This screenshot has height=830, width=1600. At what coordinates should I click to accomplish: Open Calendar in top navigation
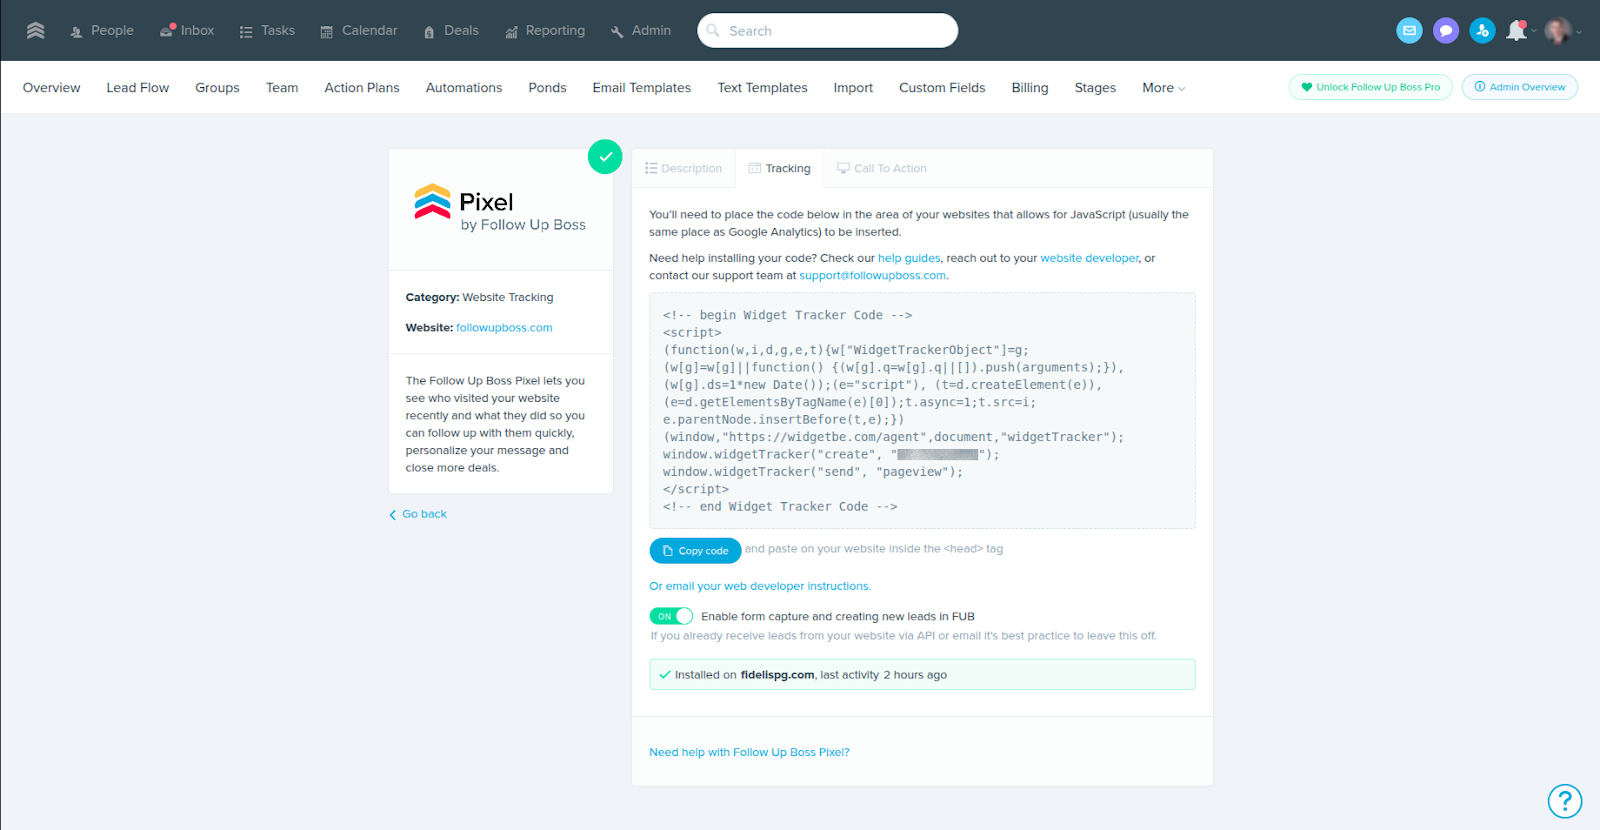[x=358, y=31]
